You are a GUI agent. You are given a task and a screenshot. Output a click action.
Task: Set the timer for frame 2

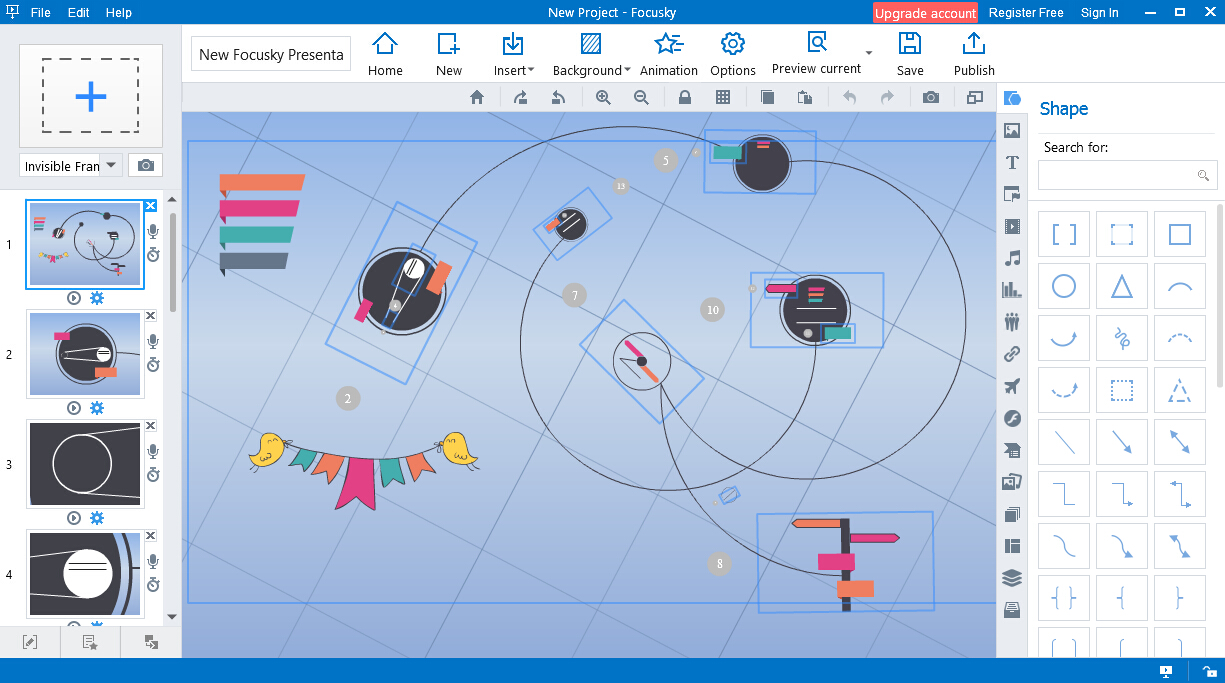[x=153, y=365]
